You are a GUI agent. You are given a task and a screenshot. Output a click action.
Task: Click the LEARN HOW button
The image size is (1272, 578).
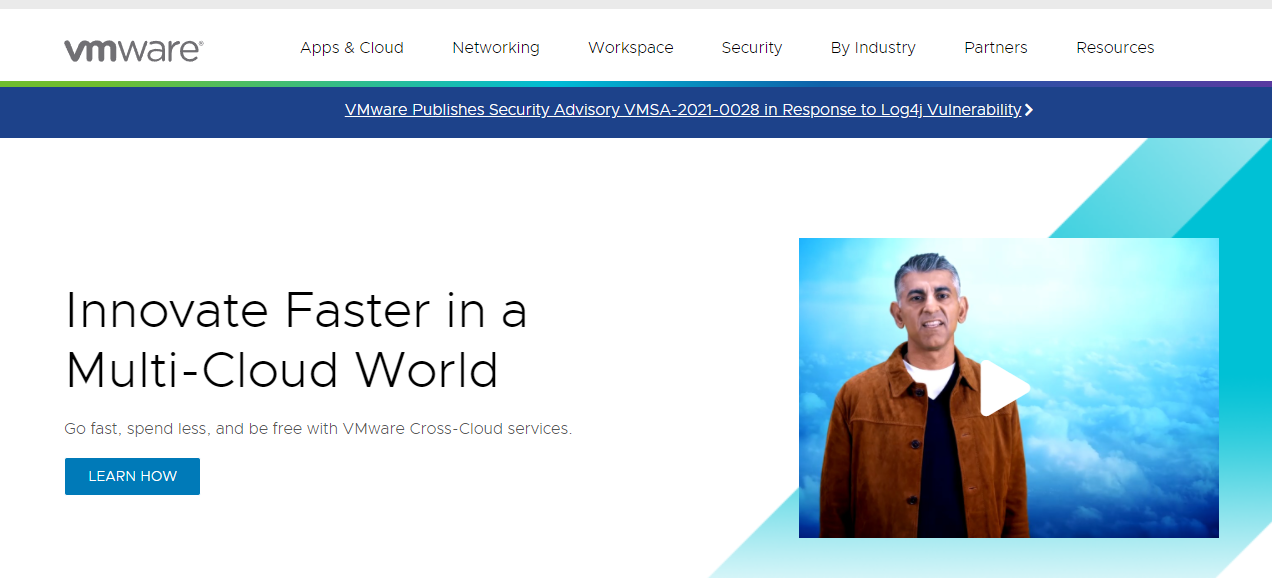tap(132, 476)
